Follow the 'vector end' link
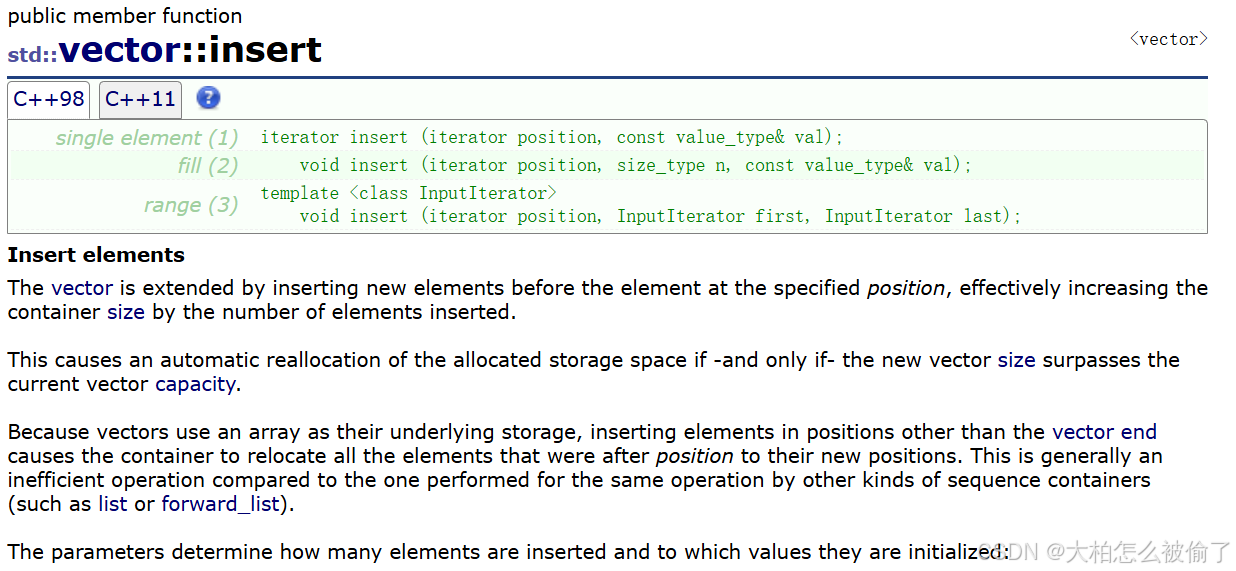The image size is (1236, 571). click(x=1104, y=432)
